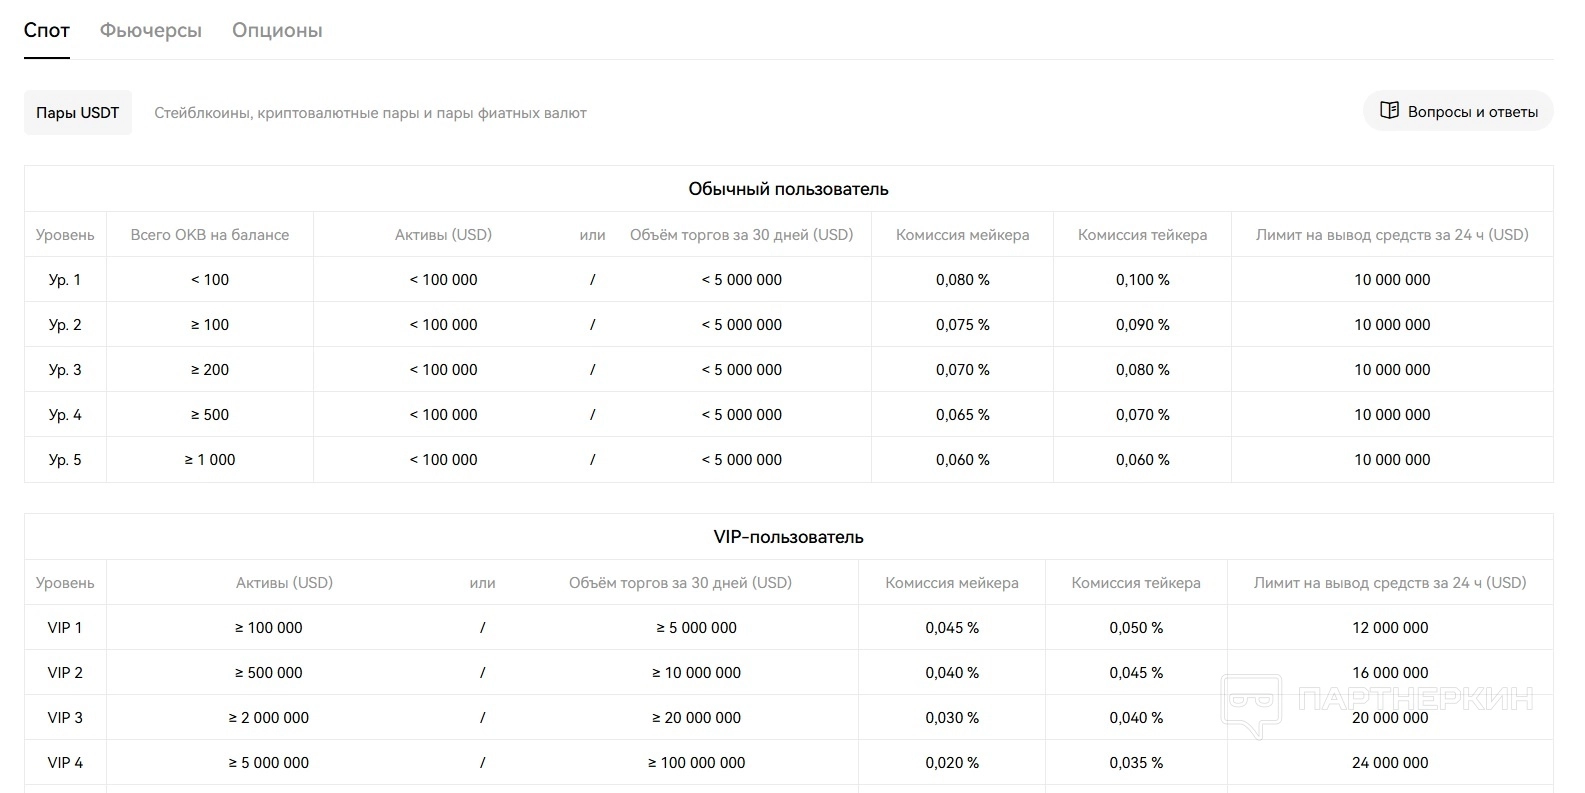Click the VIP 4 row label
Viewport: 1585px width, 793px height.
[x=65, y=763]
